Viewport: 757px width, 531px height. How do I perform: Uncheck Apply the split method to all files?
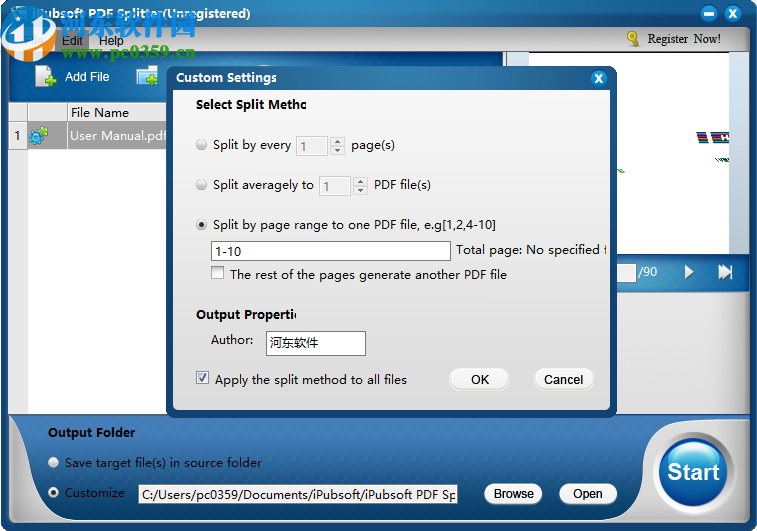[203, 378]
